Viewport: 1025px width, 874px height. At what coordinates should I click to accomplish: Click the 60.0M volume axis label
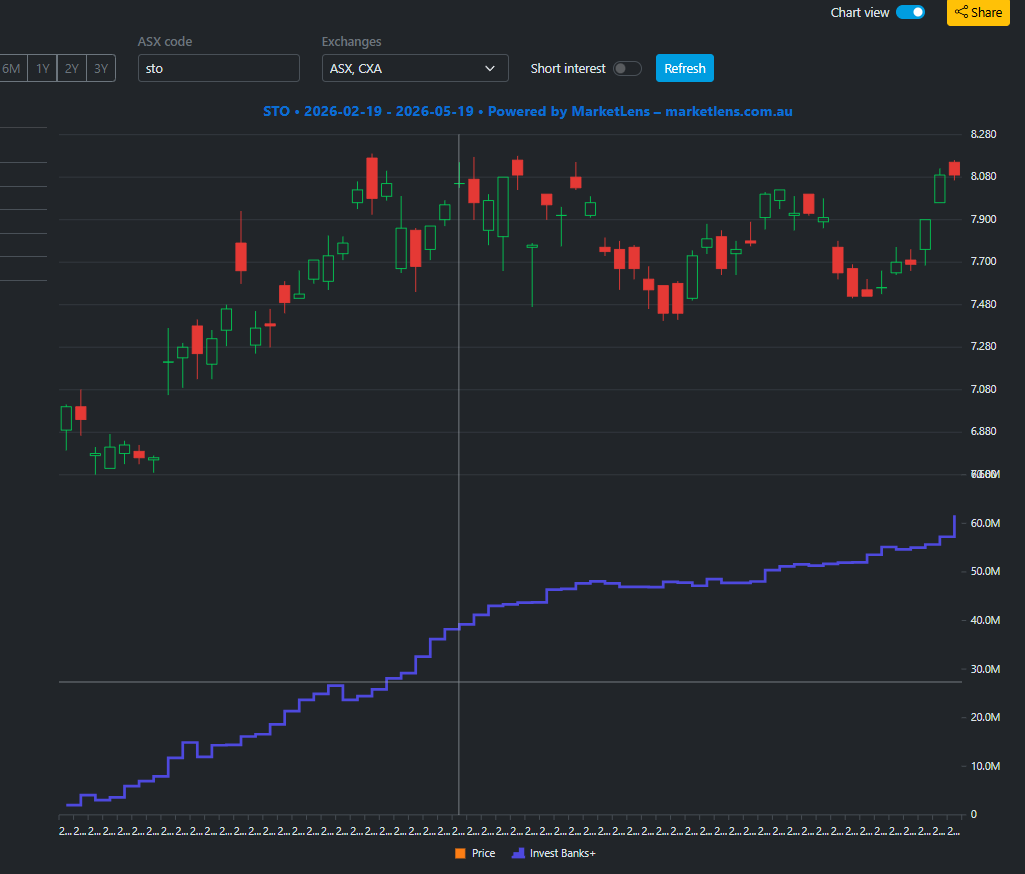coord(985,523)
